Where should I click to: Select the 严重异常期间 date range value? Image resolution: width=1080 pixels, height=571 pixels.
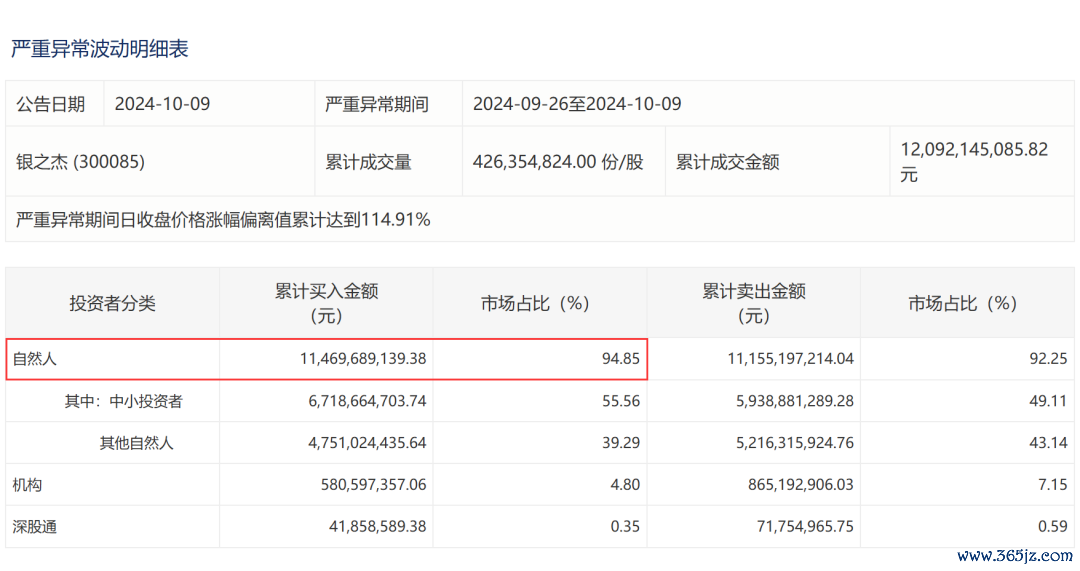577,104
